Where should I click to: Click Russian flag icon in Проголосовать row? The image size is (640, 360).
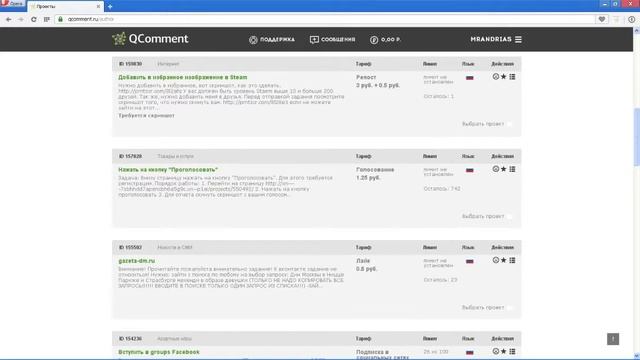[x=470, y=170]
